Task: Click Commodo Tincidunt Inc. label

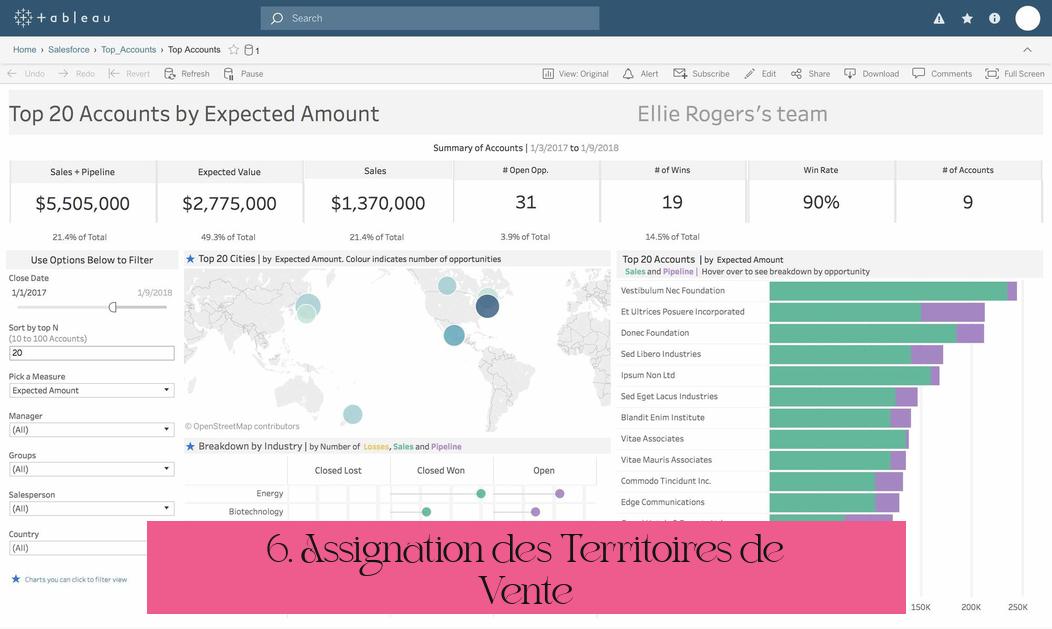Action: click(666, 481)
